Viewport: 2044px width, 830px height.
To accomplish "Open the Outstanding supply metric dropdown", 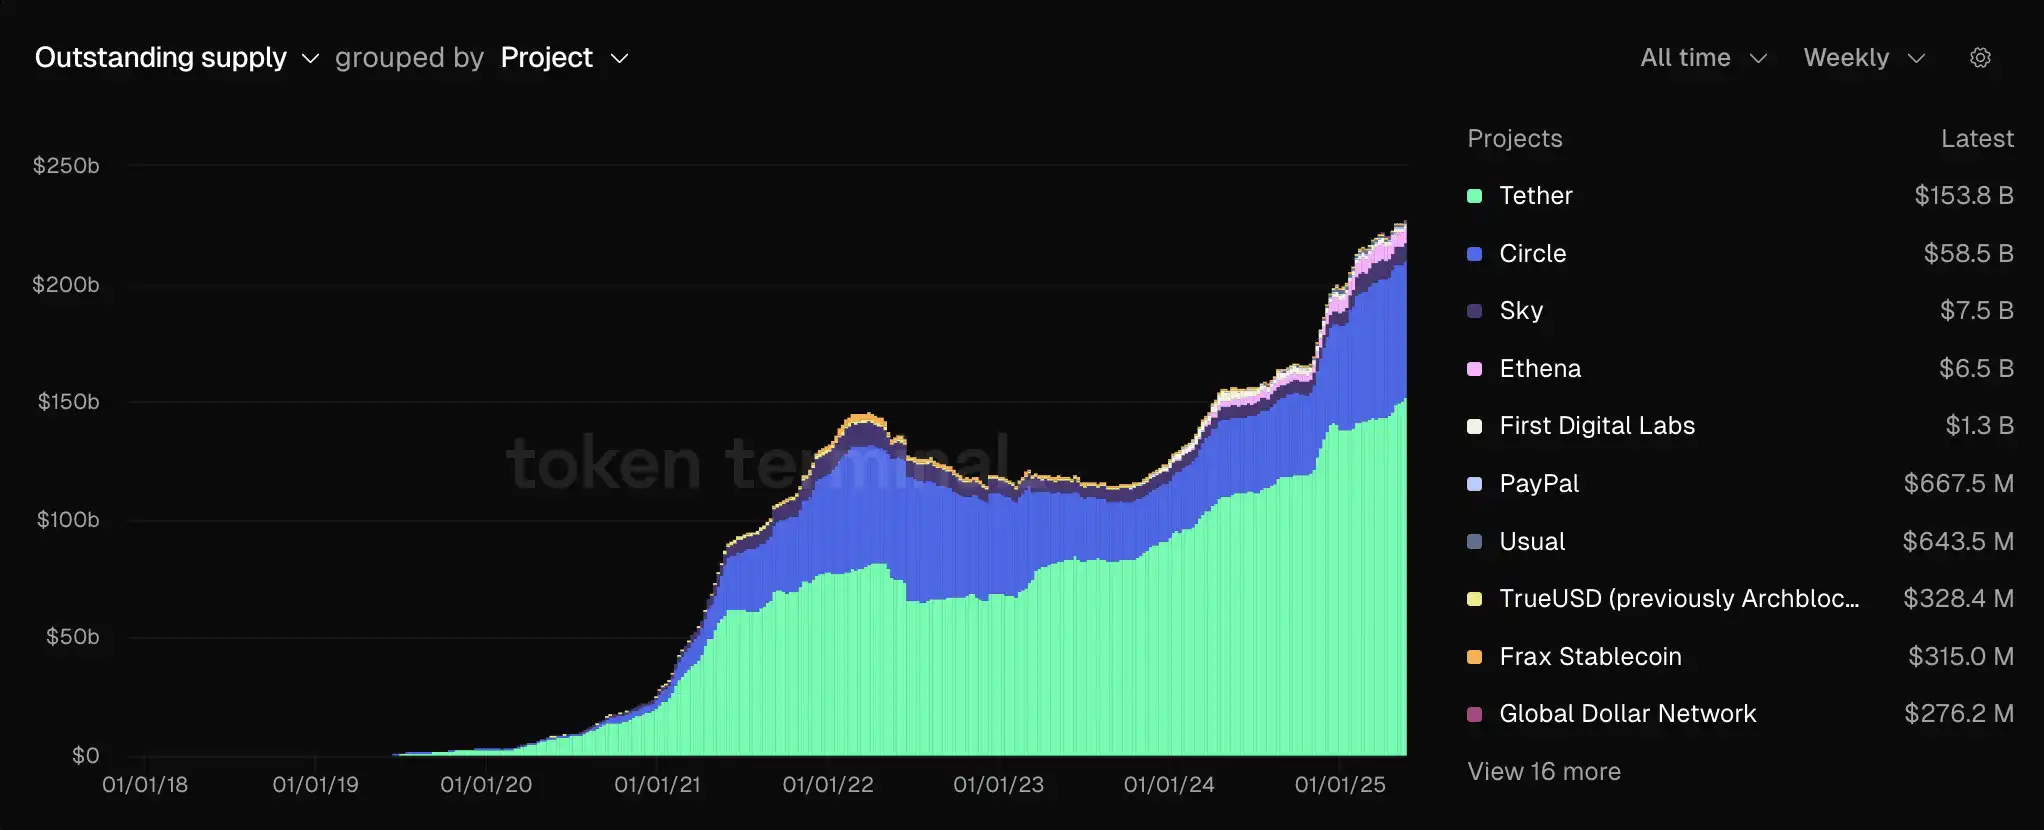I will coord(176,58).
